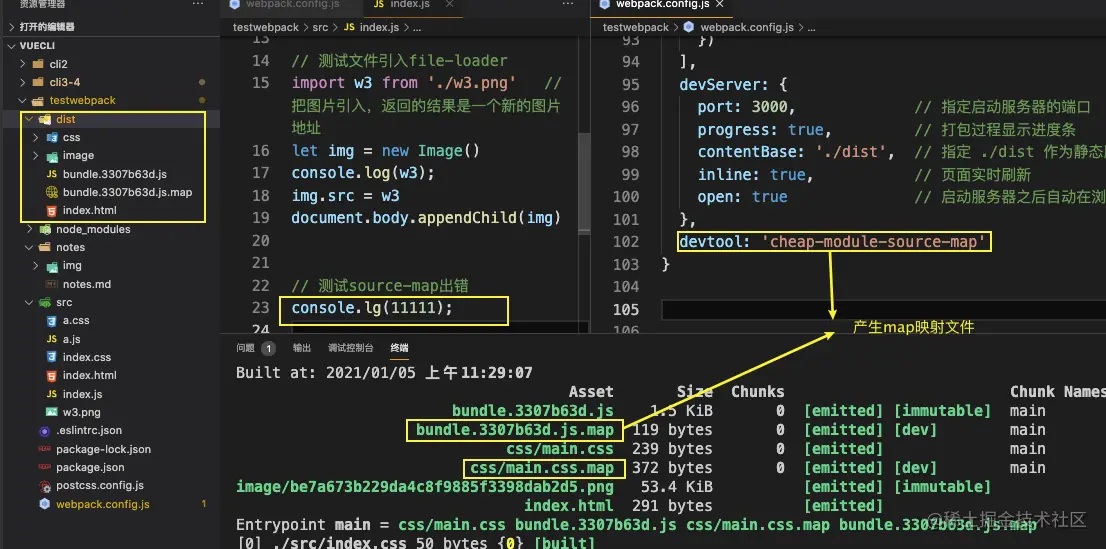
Task: Click the "devtool: 'cheap-module-source-map'" line
Action: pyautogui.click(x=832, y=242)
